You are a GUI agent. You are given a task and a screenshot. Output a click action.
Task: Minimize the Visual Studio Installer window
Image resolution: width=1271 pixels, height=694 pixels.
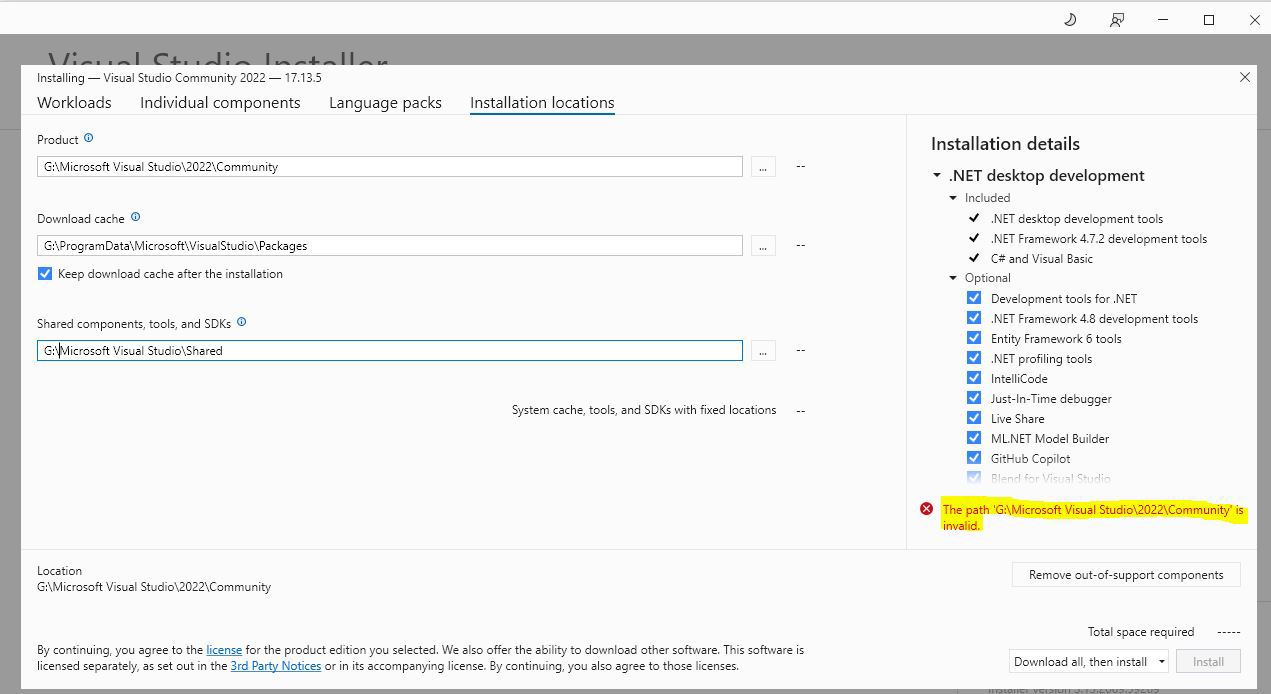[1163, 20]
